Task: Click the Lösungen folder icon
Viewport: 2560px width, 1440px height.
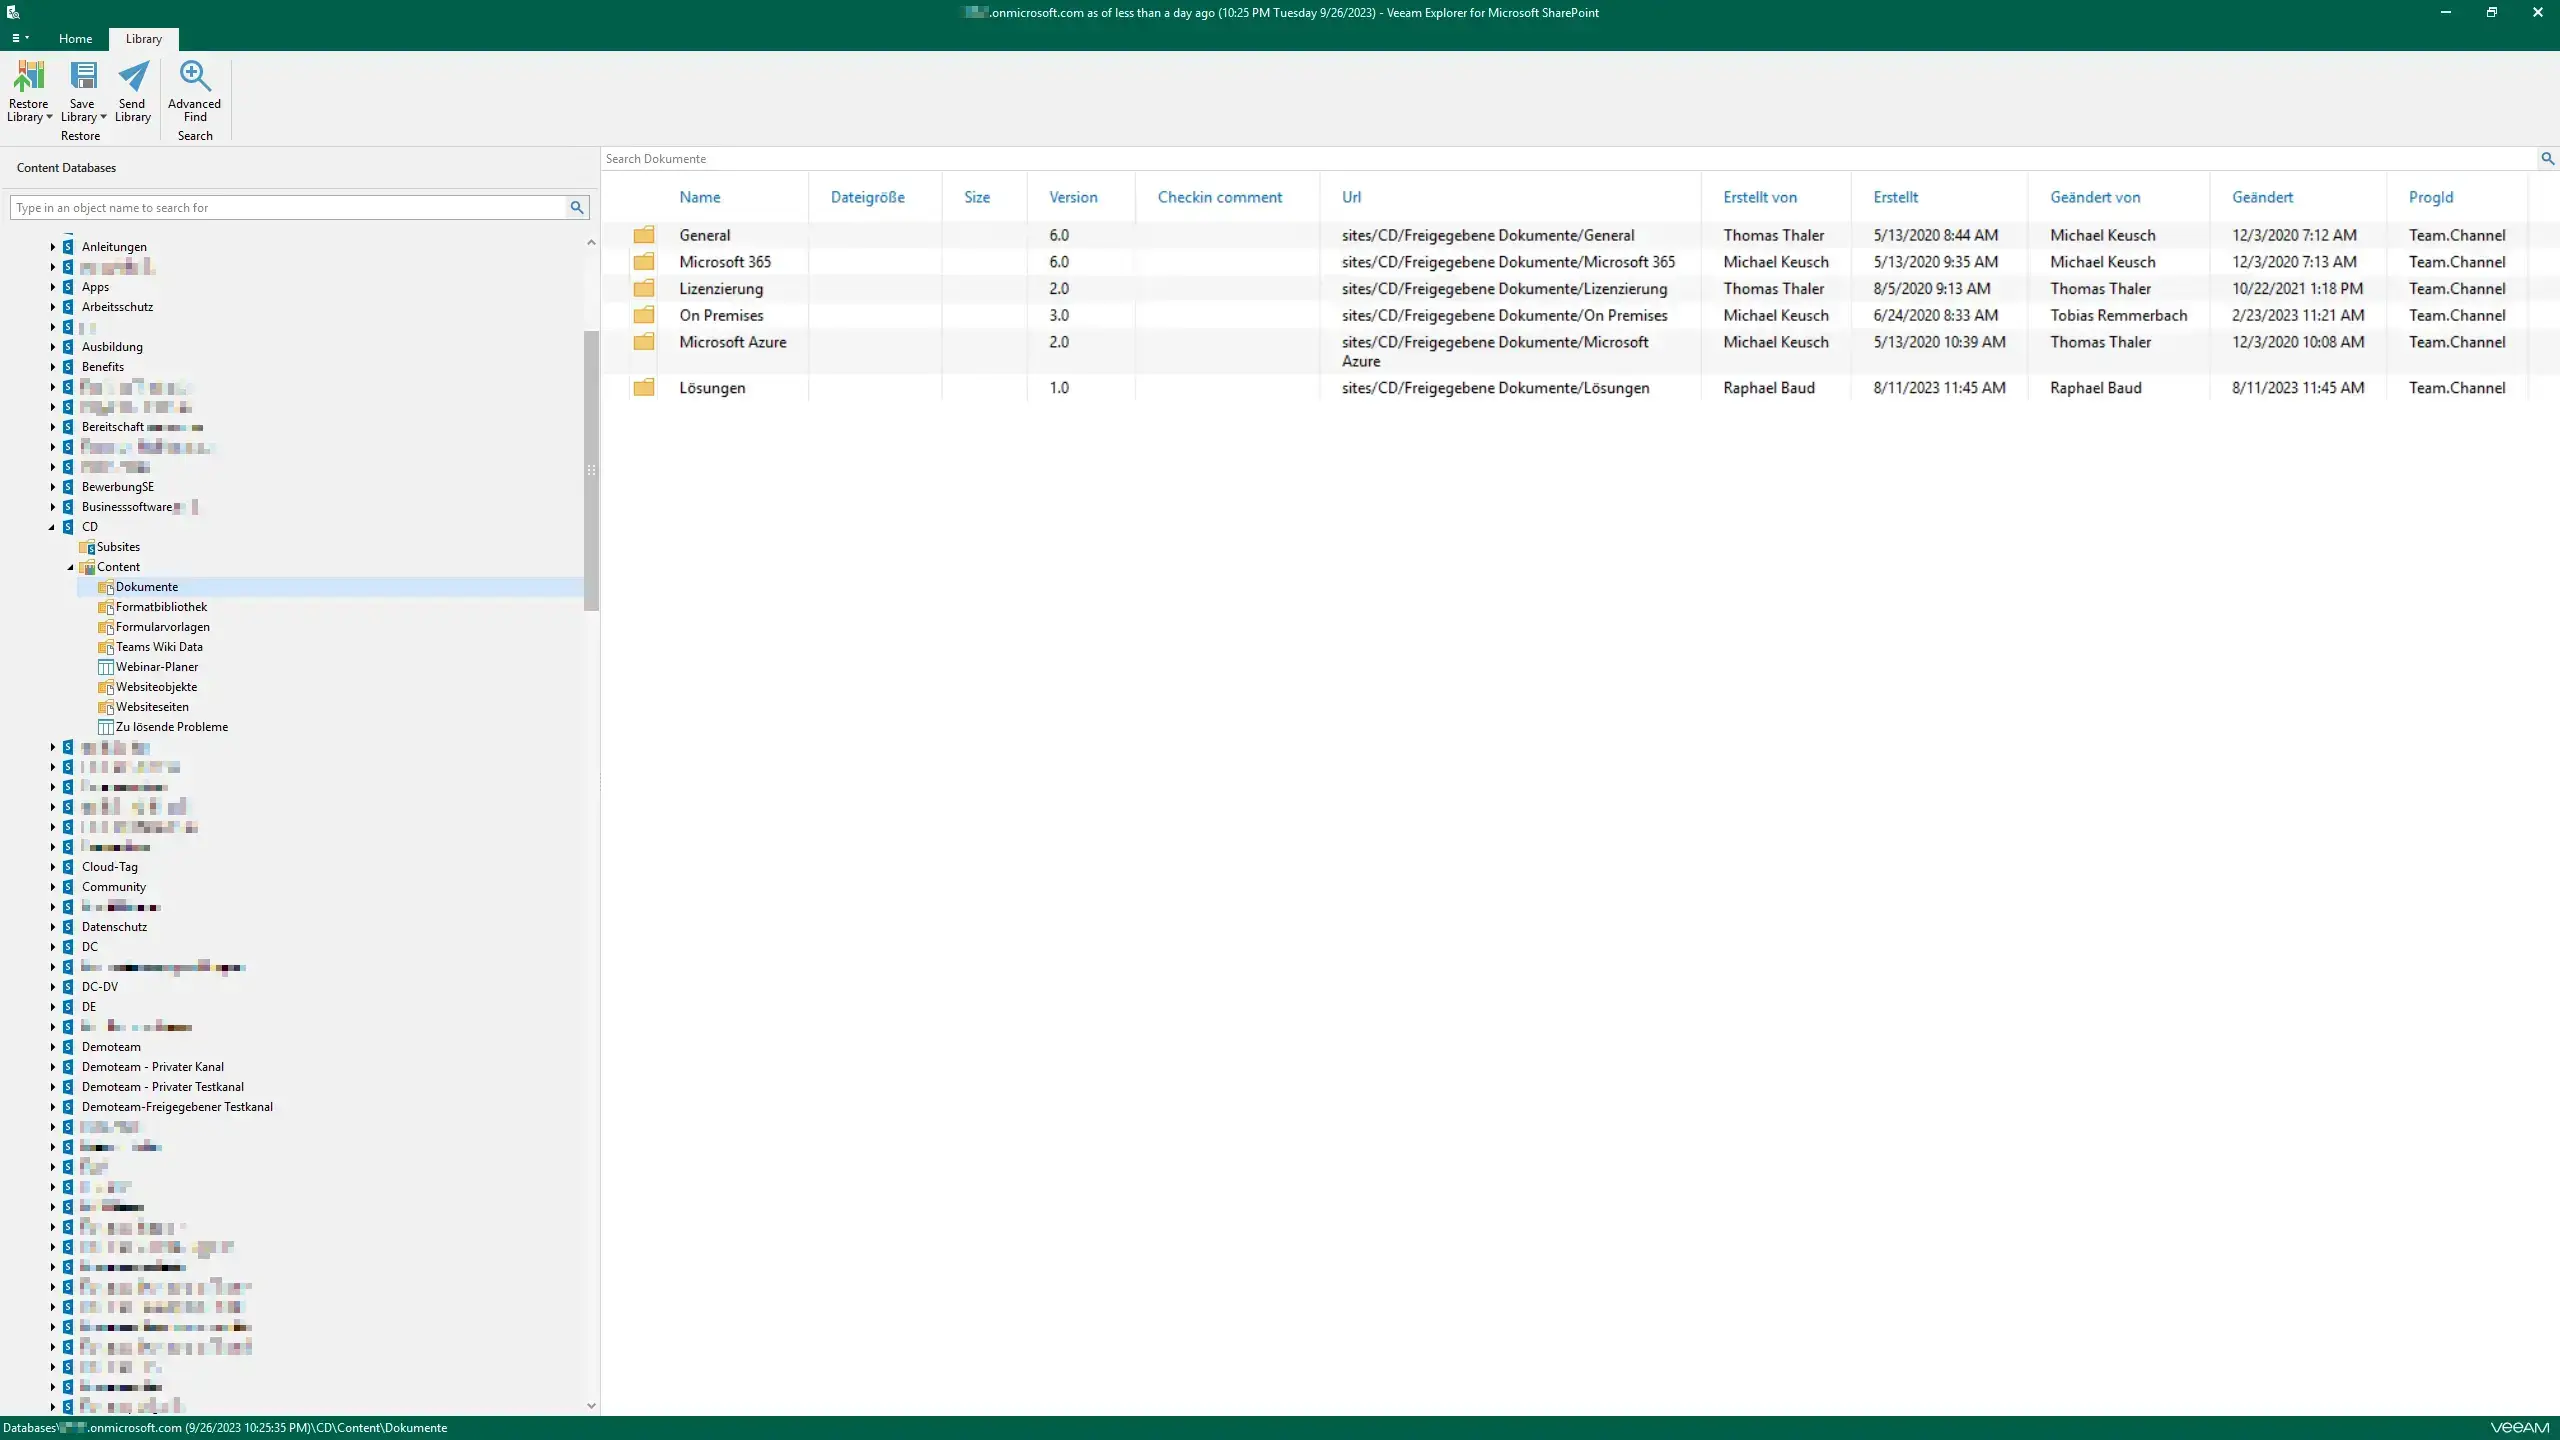Action: (x=644, y=388)
